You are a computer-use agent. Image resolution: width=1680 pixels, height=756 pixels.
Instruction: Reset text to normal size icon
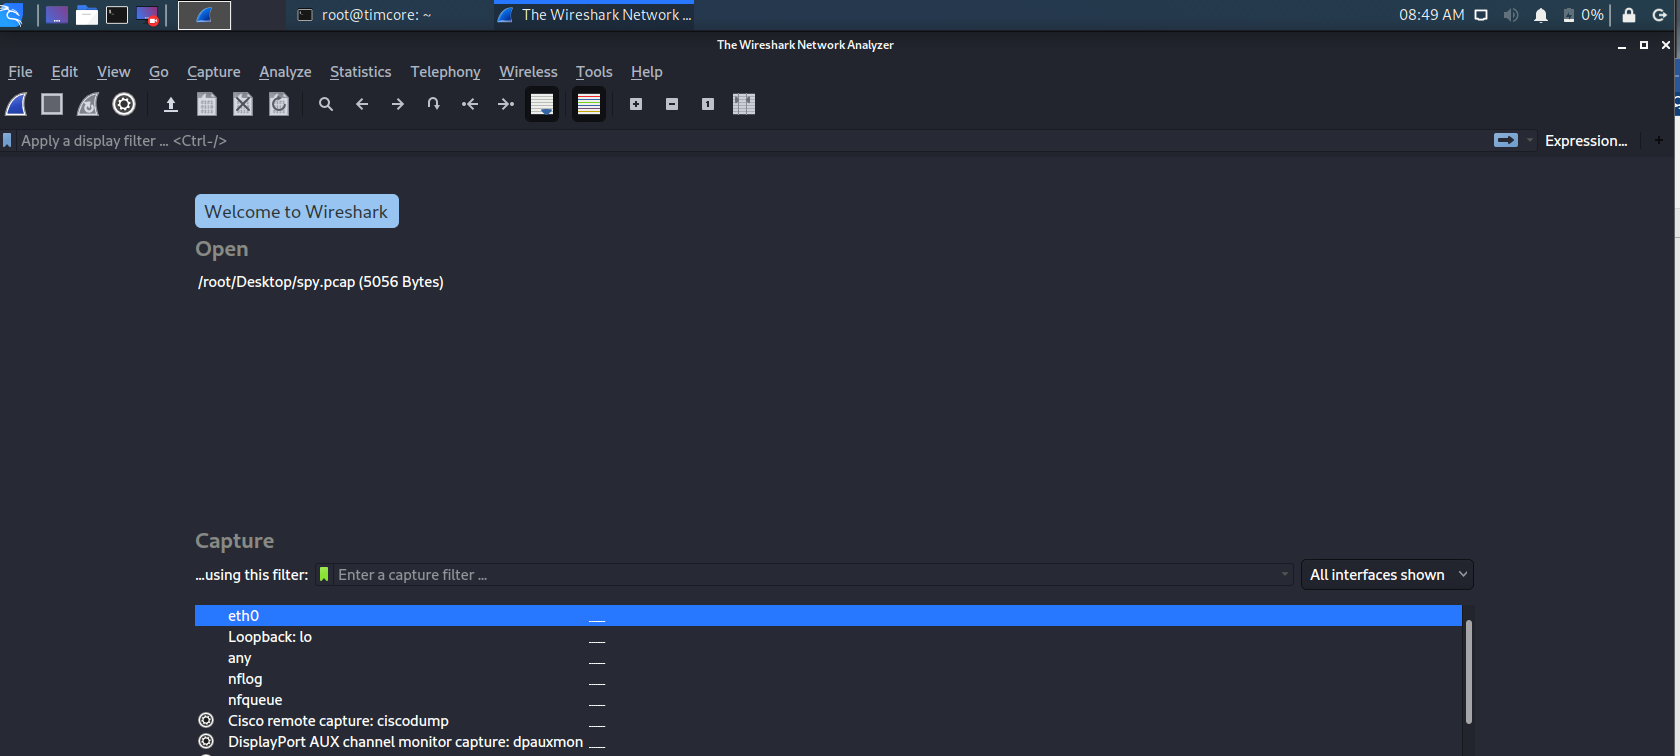[708, 104]
